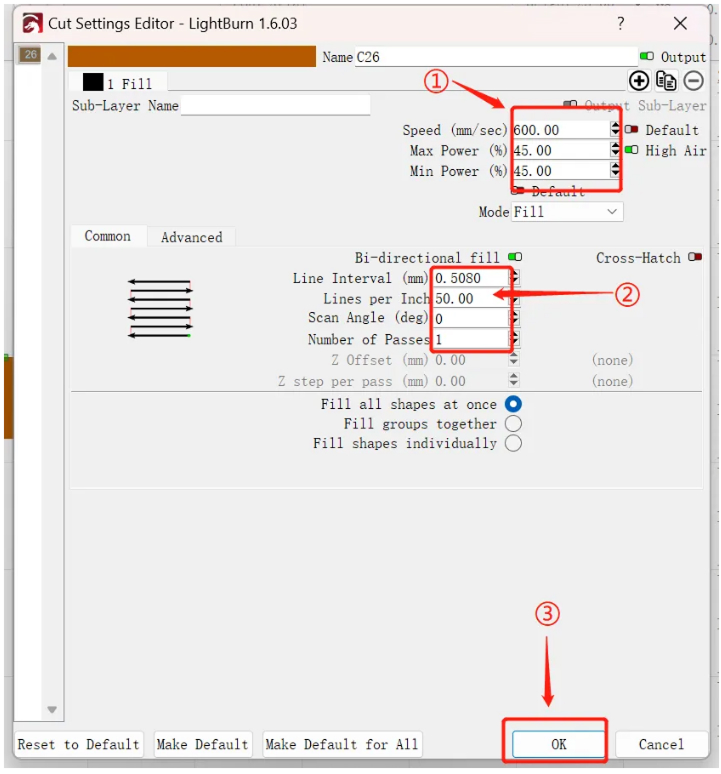
Task: Toggle the High Air switch
Action: click(631, 150)
